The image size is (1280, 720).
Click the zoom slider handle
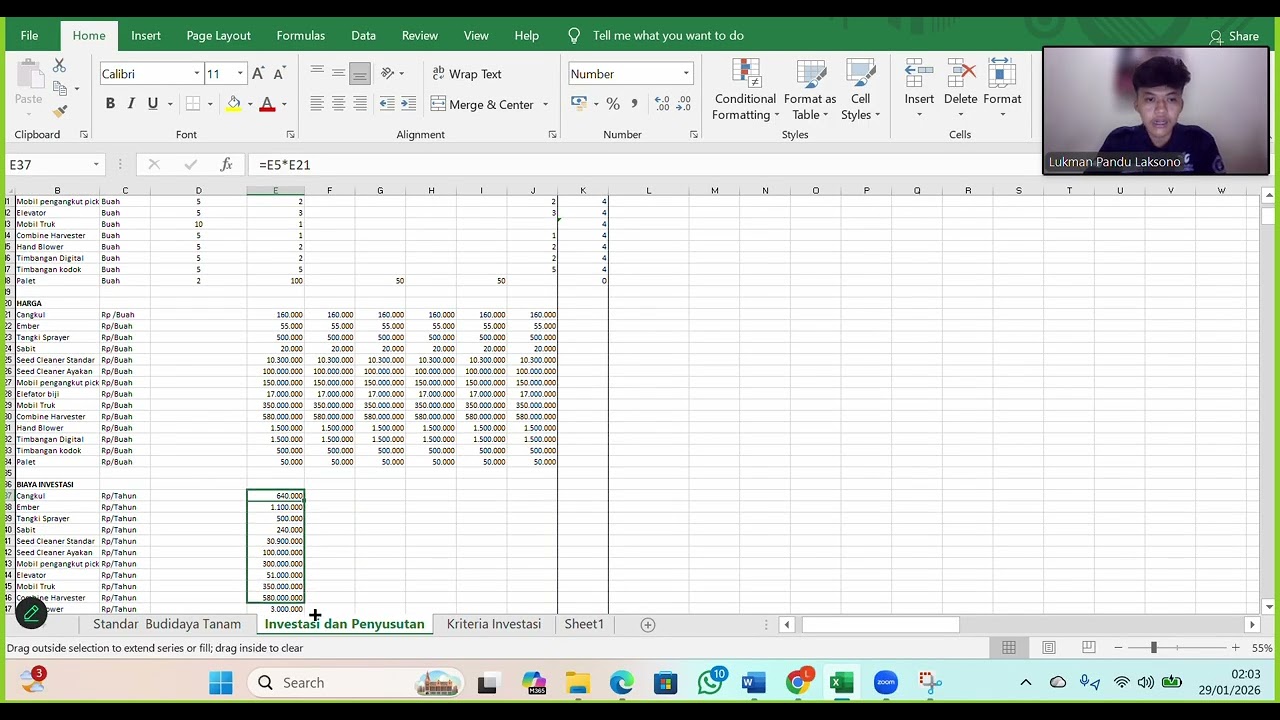(x=1153, y=648)
